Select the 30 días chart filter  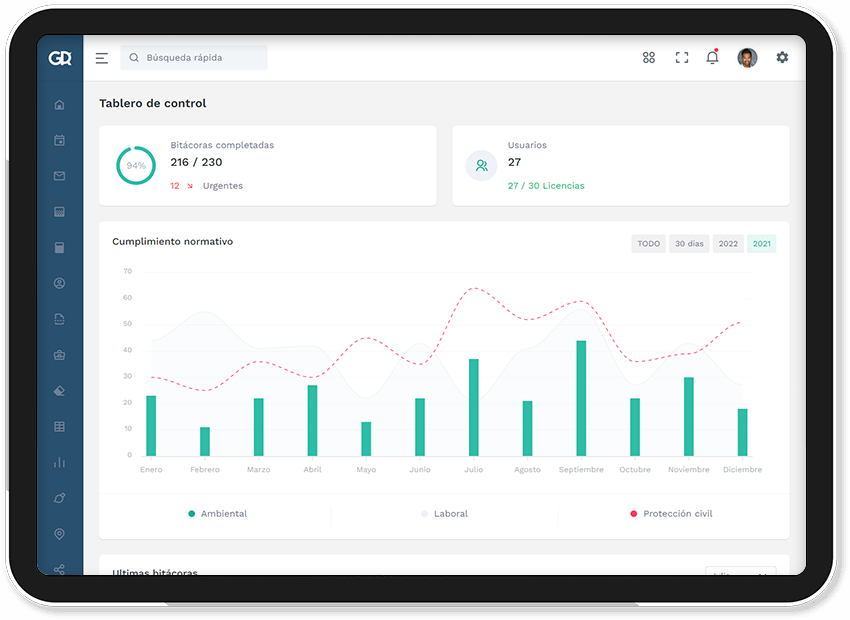(689, 244)
